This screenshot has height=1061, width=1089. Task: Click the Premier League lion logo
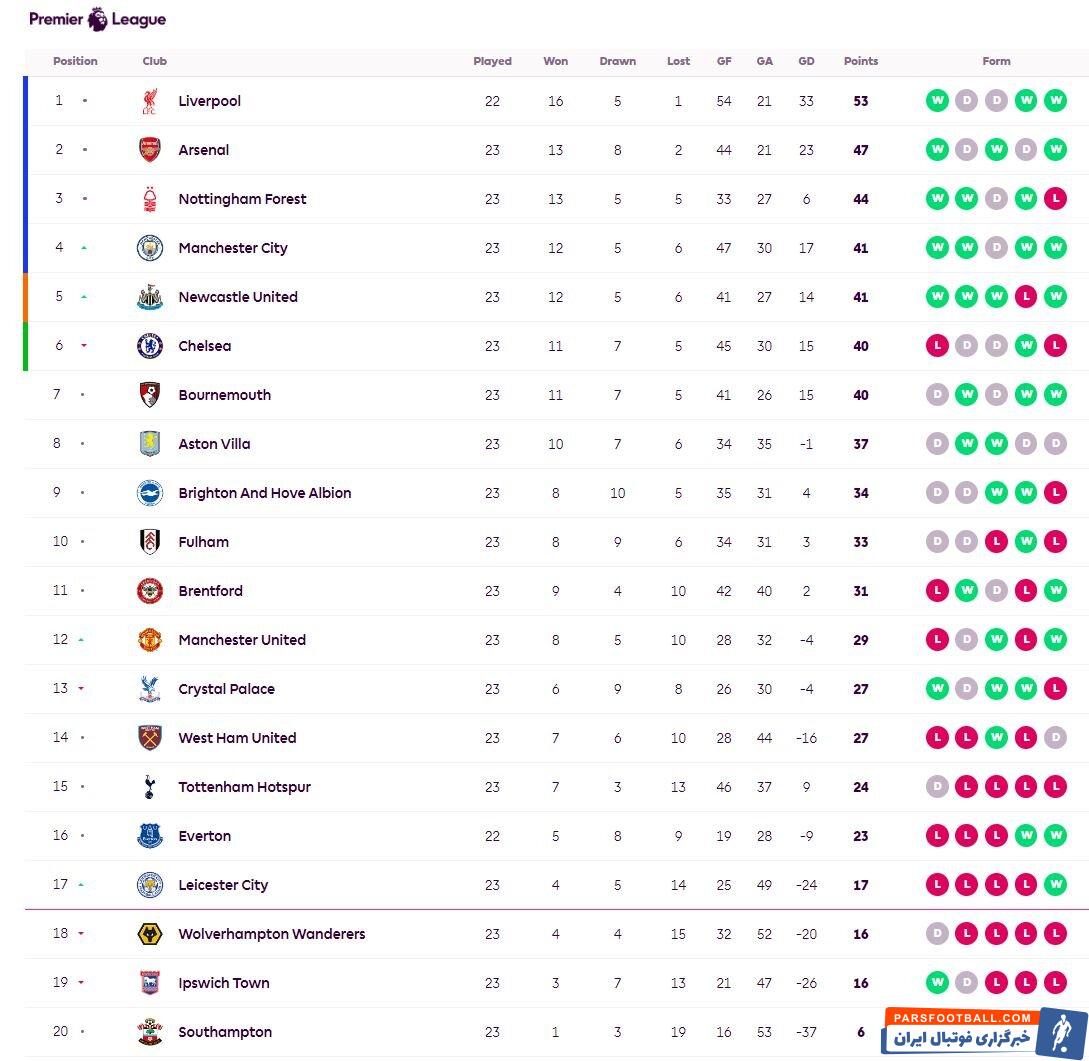[97, 19]
